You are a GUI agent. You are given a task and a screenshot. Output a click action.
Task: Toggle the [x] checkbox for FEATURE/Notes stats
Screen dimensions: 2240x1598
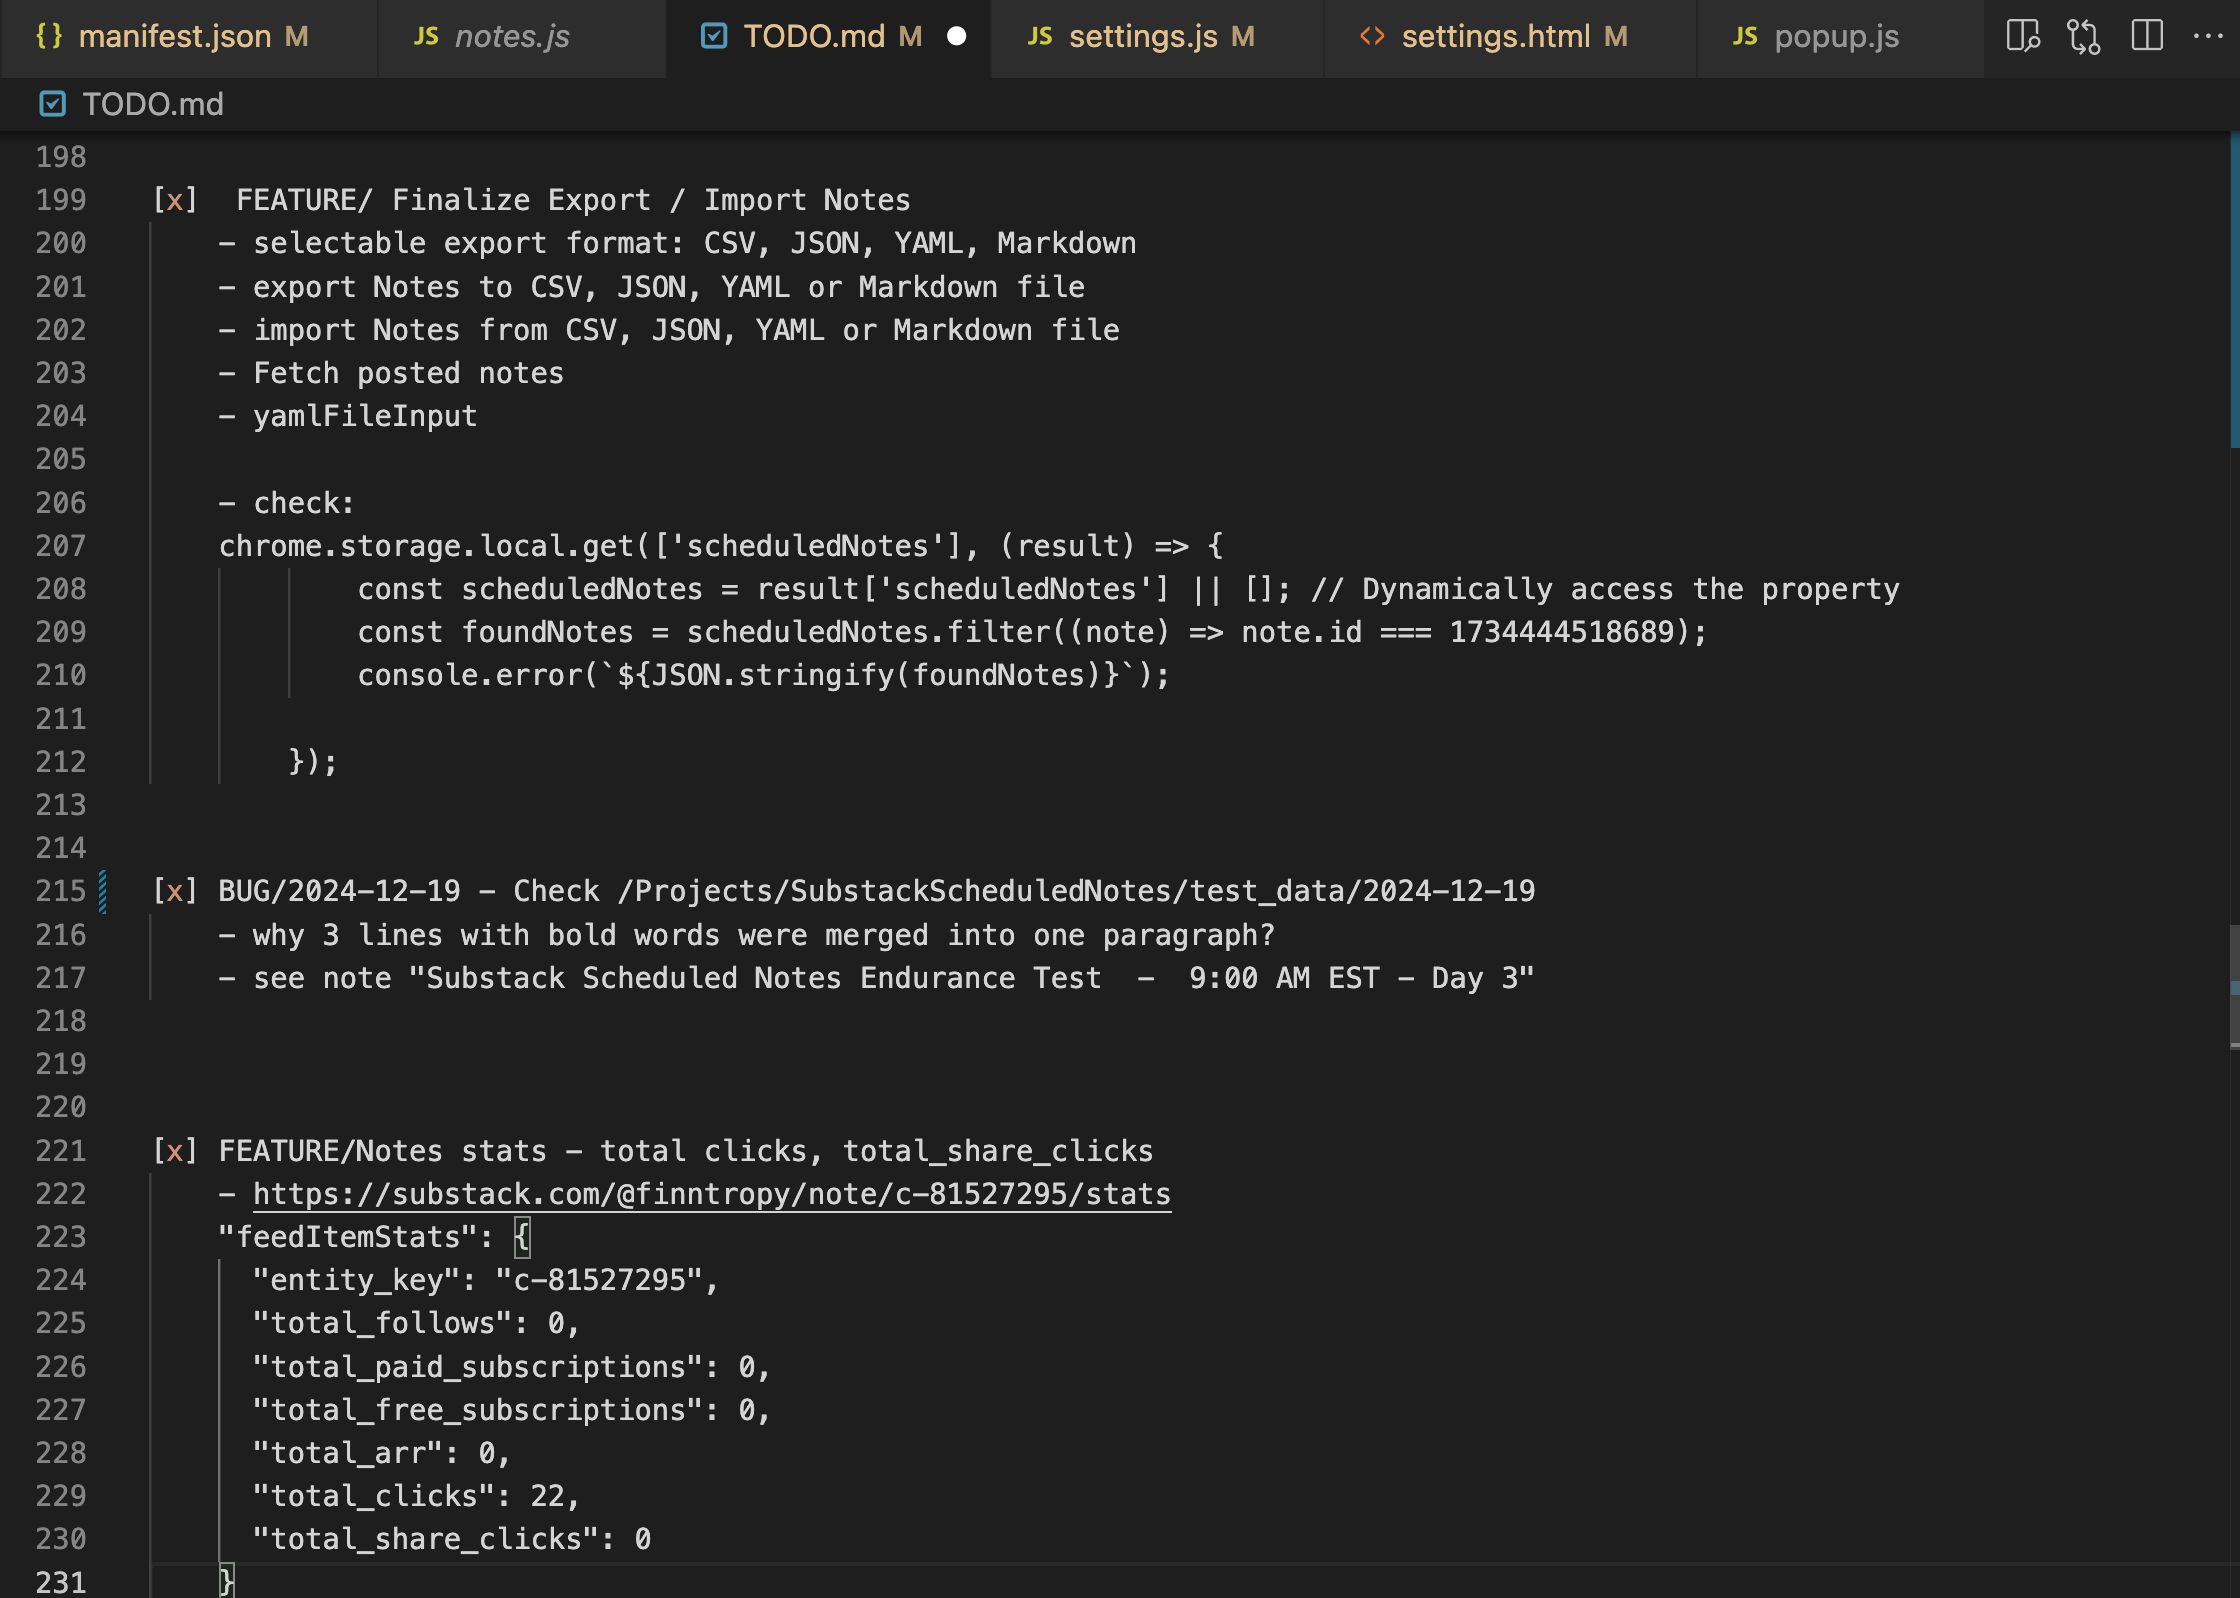pos(175,1151)
